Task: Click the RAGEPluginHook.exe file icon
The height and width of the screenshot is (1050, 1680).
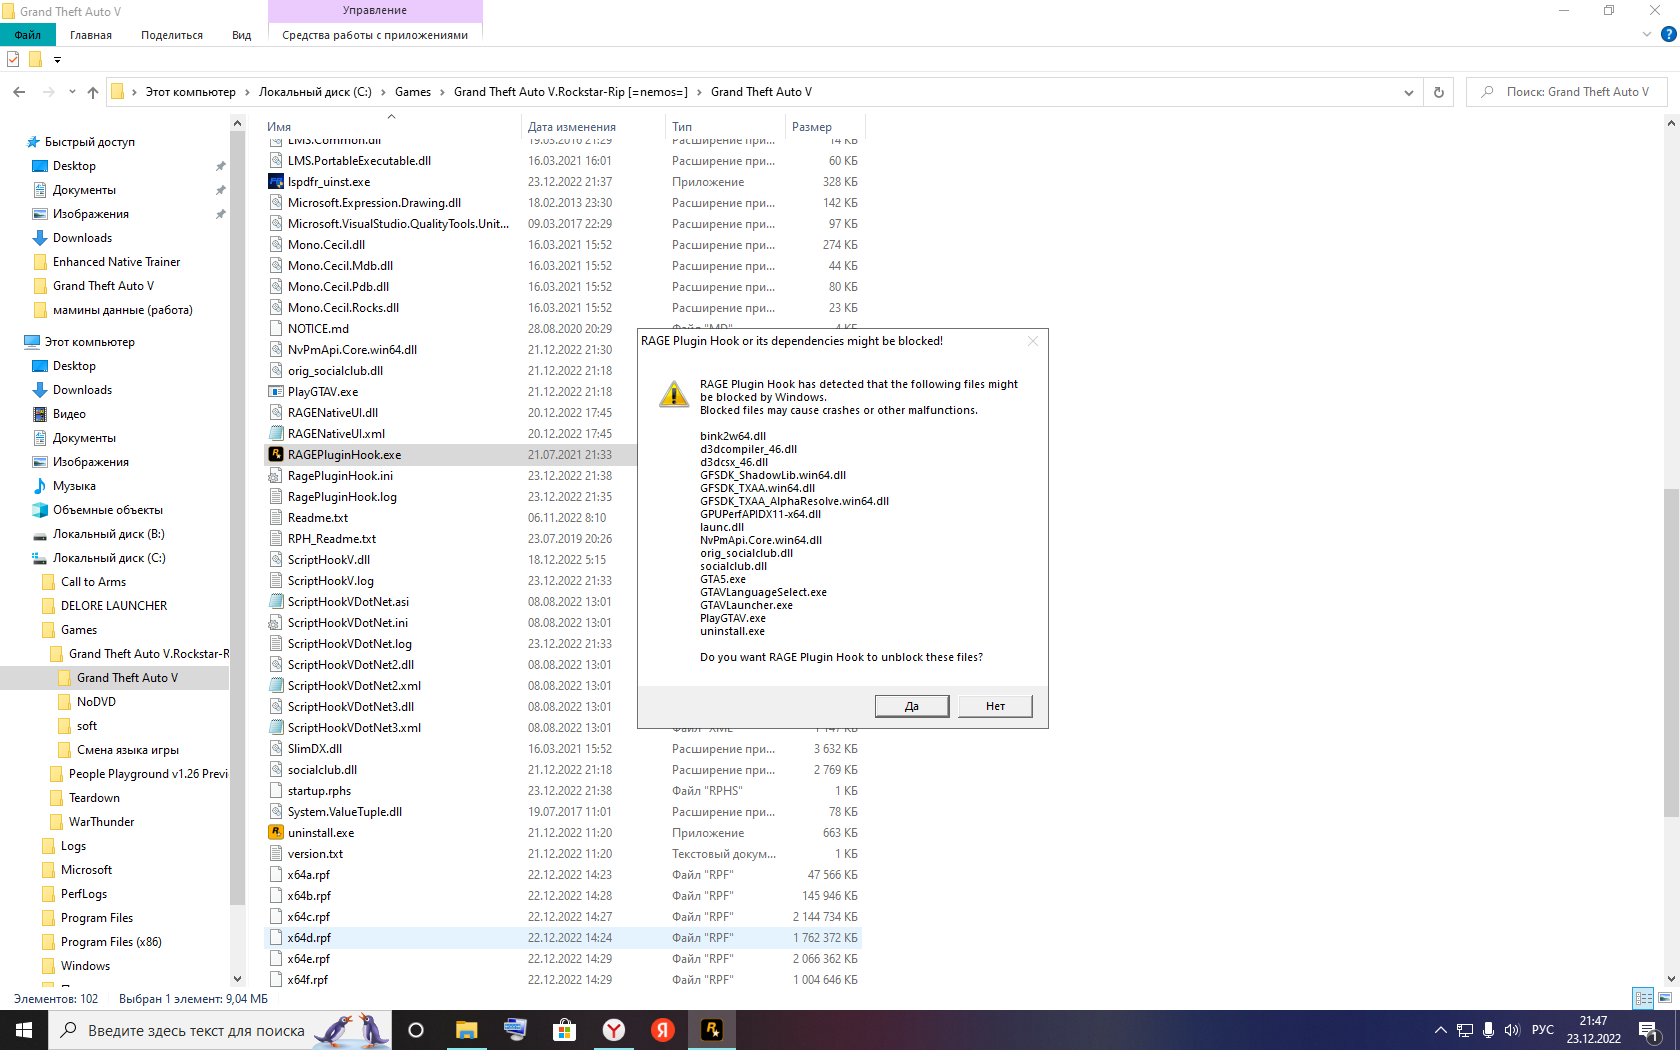Action: pos(276,454)
